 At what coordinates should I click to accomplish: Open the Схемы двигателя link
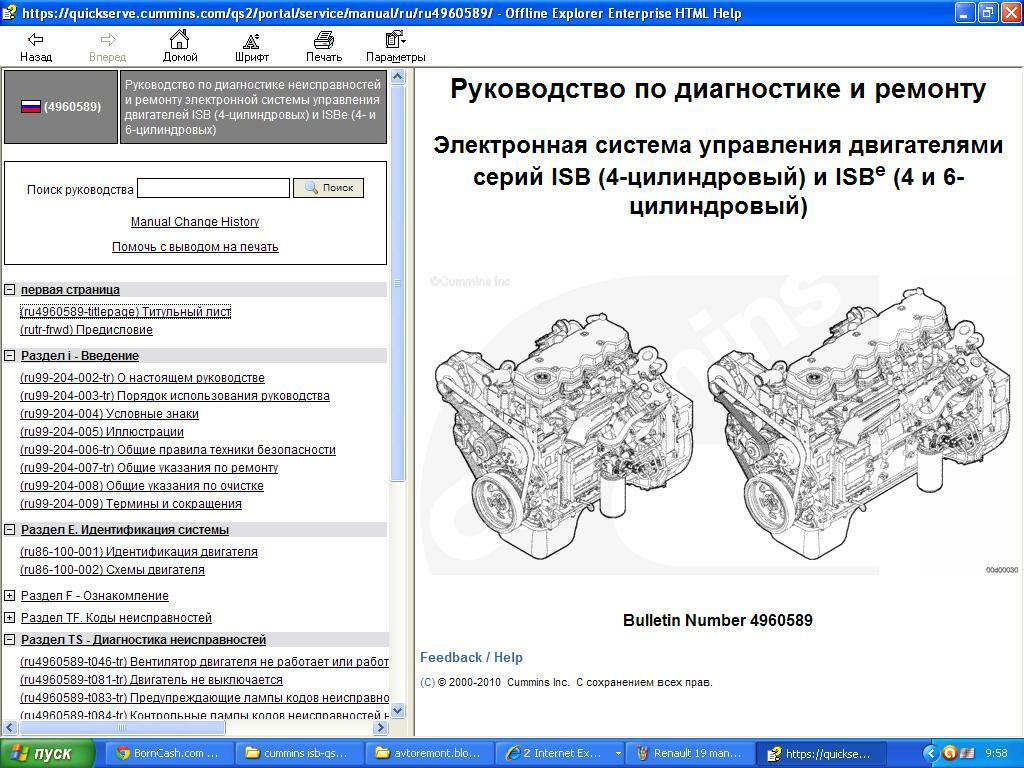(112, 570)
